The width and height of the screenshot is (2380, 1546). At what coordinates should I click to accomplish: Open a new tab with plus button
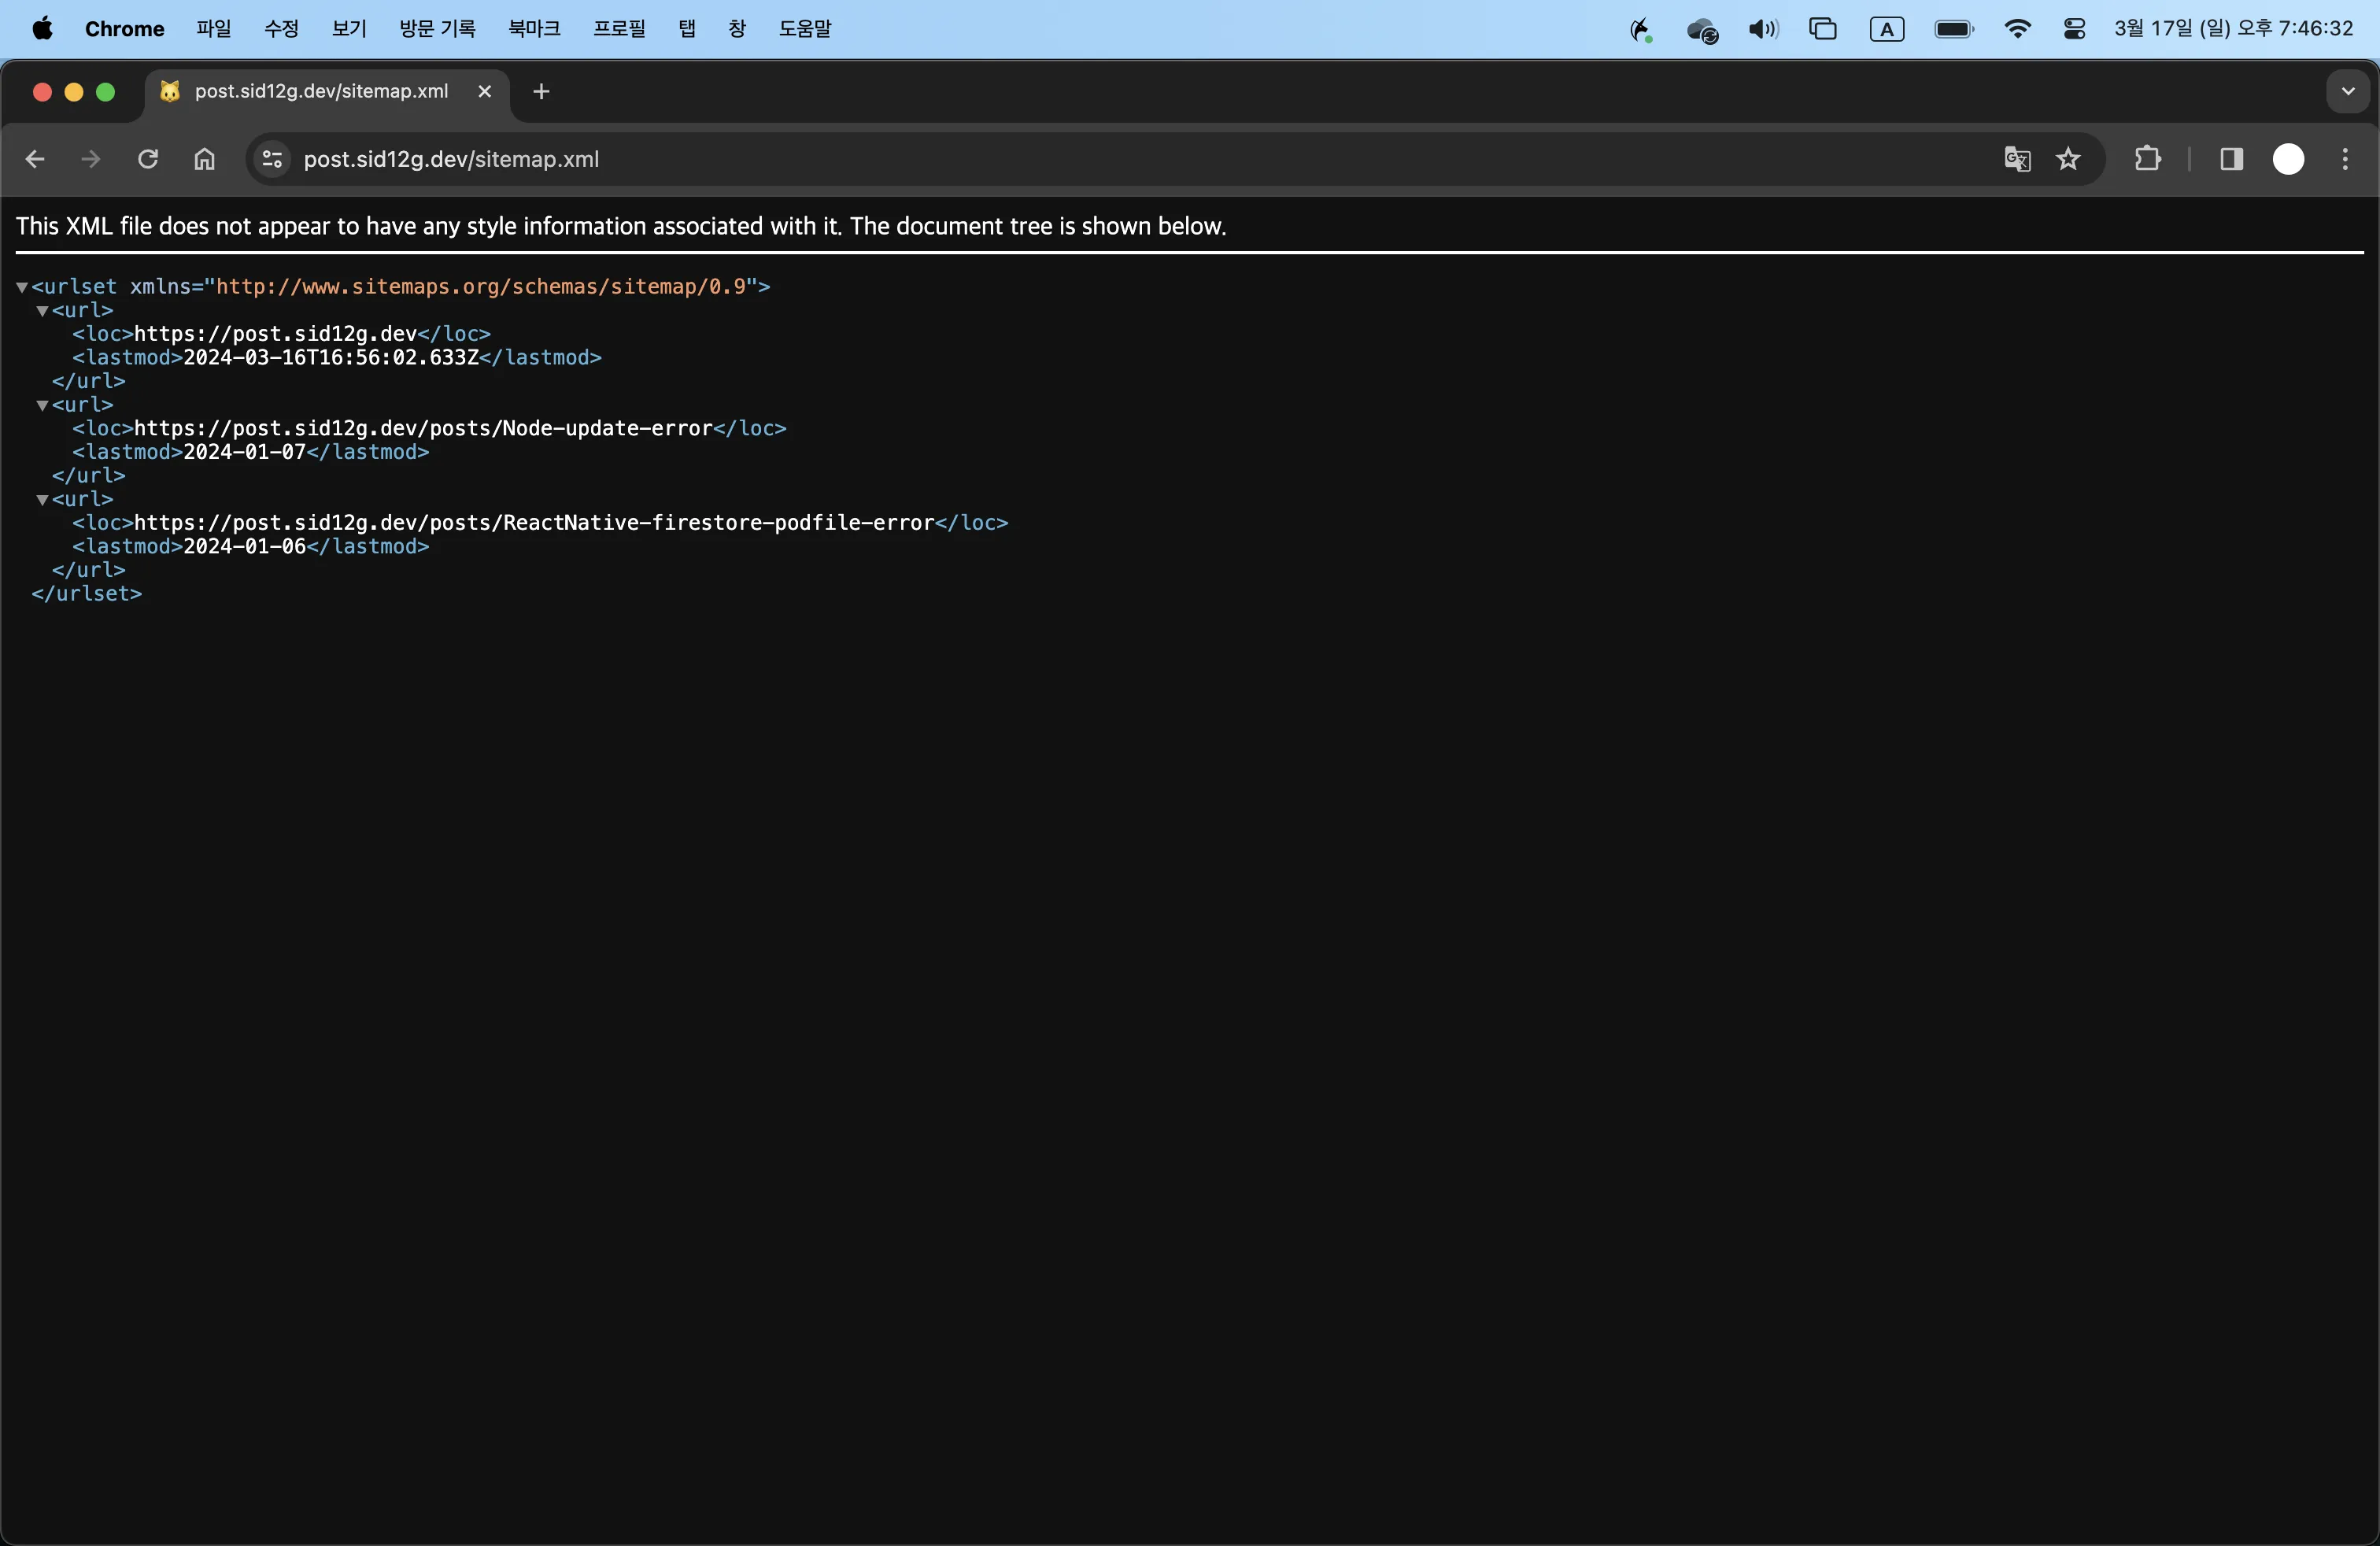click(x=541, y=92)
